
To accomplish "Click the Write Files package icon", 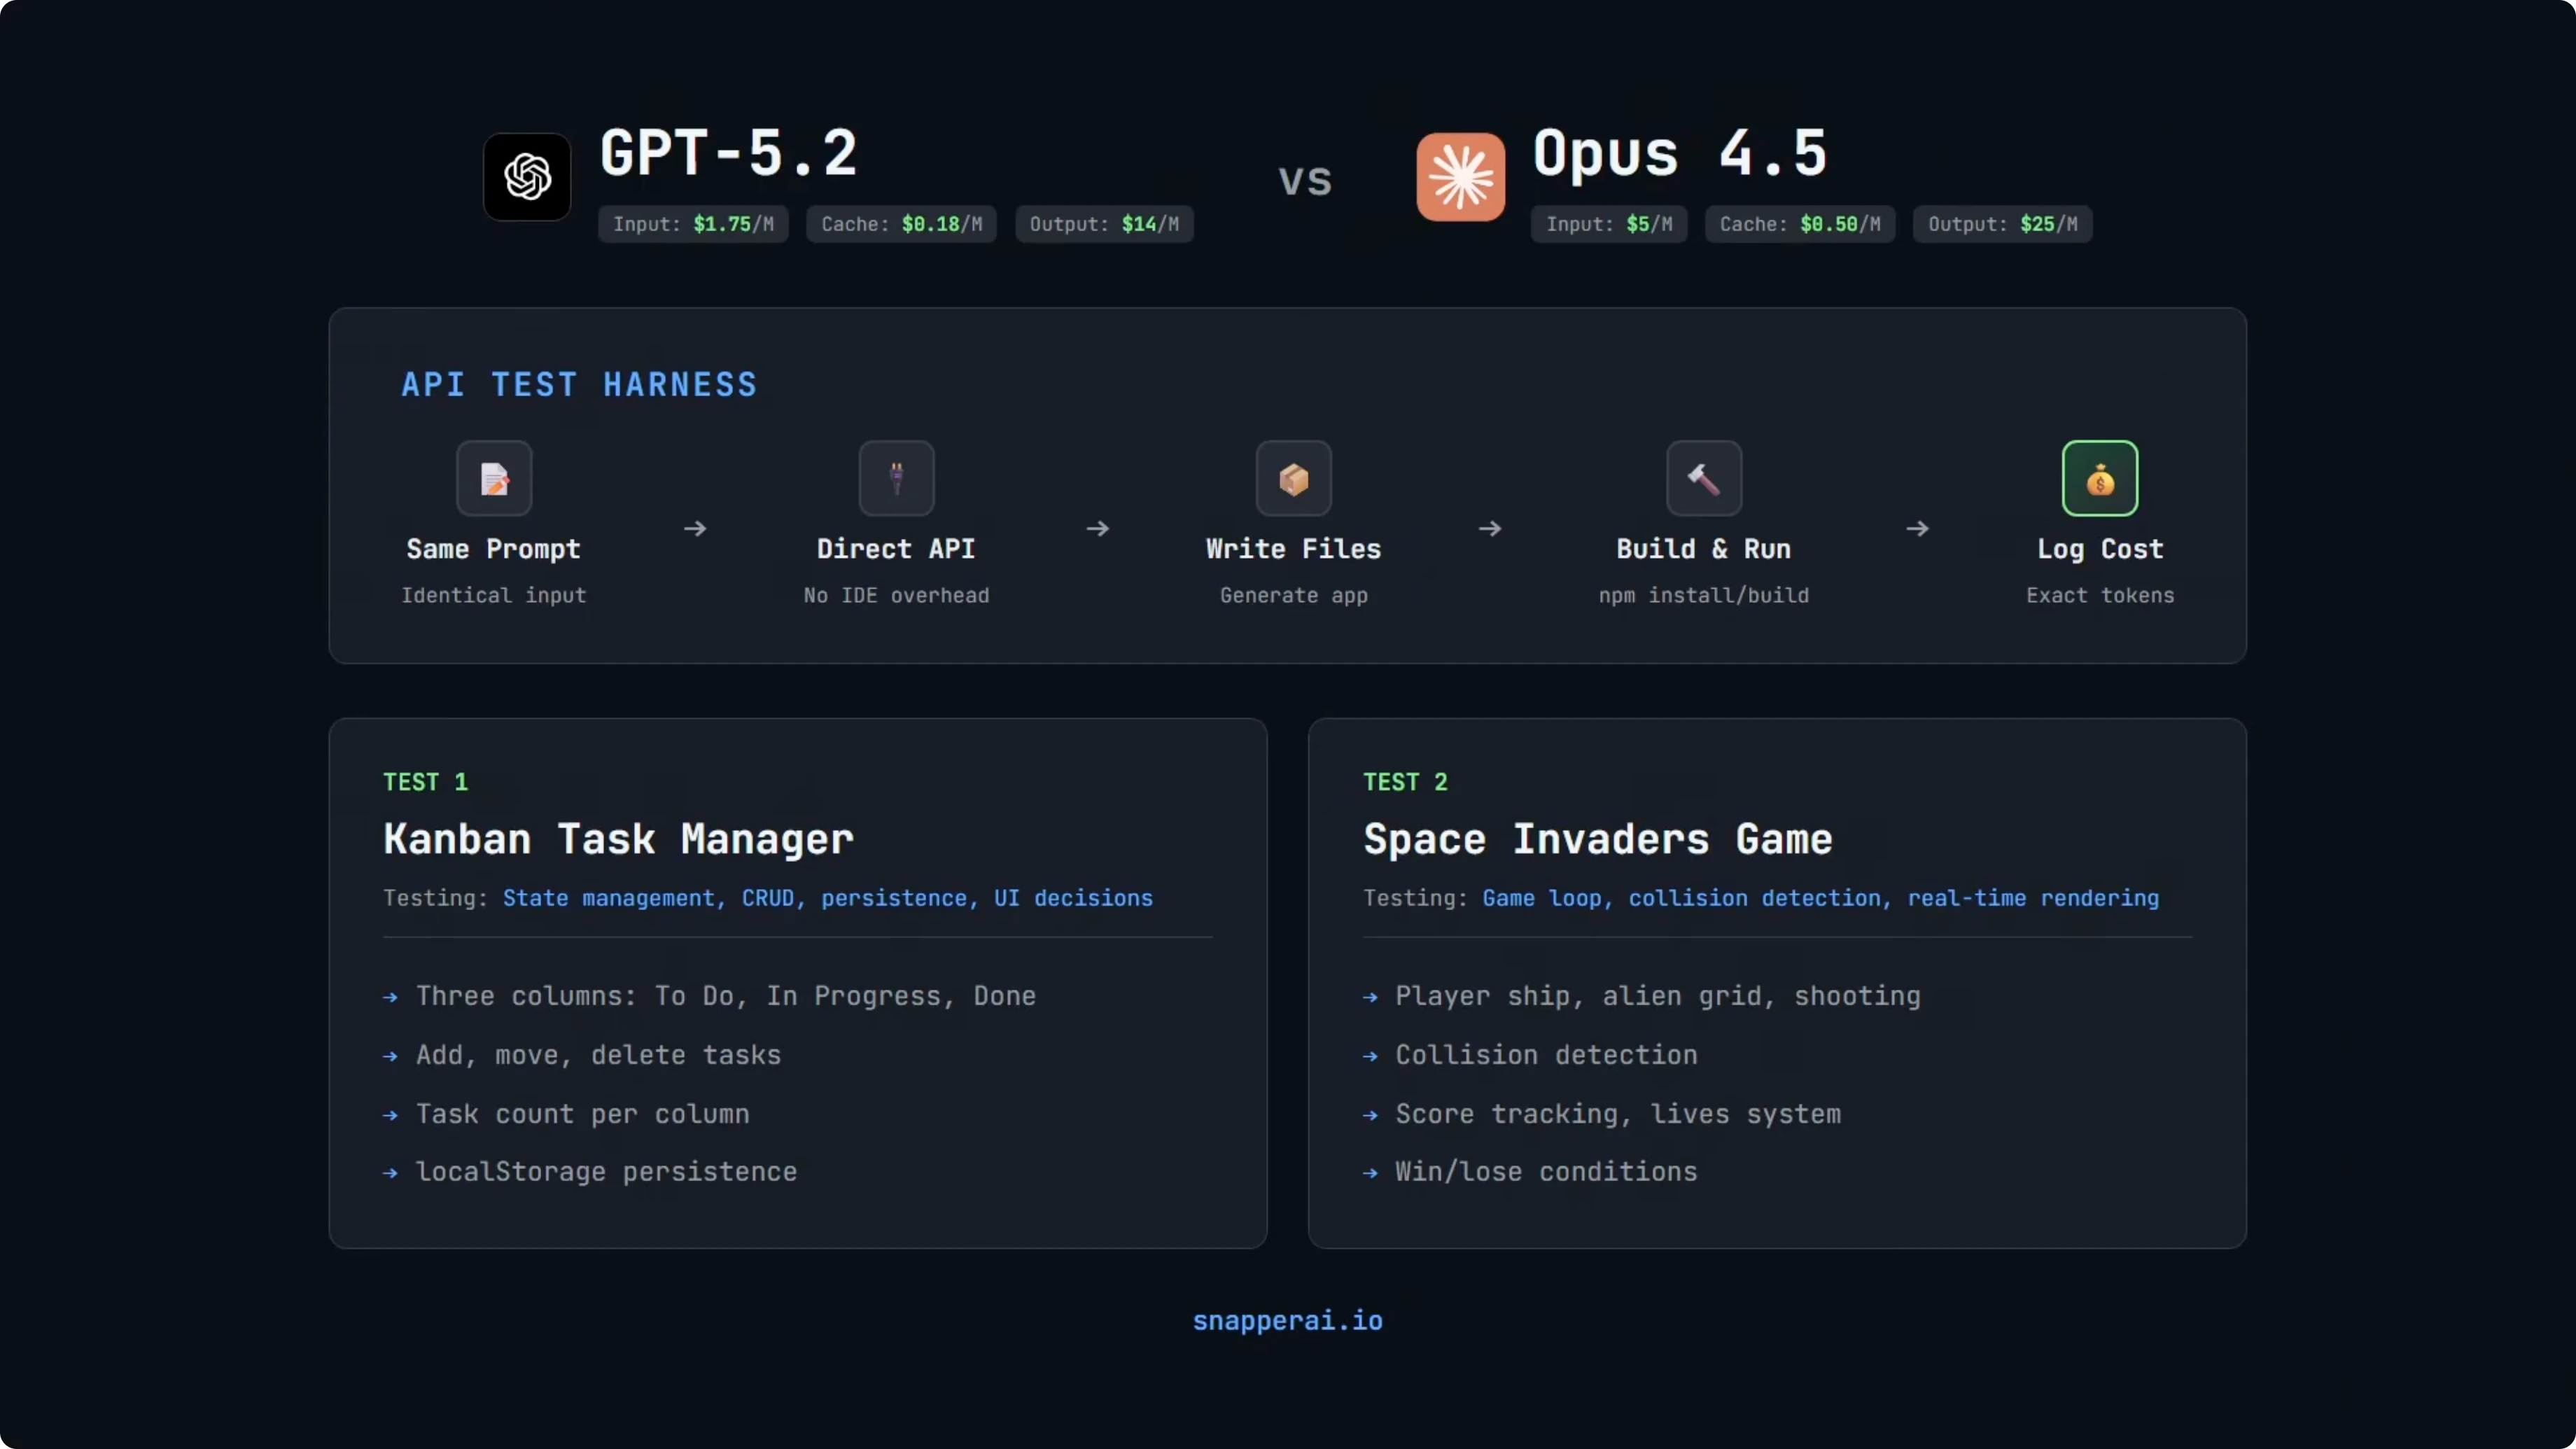I will (x=1293, y=479).
